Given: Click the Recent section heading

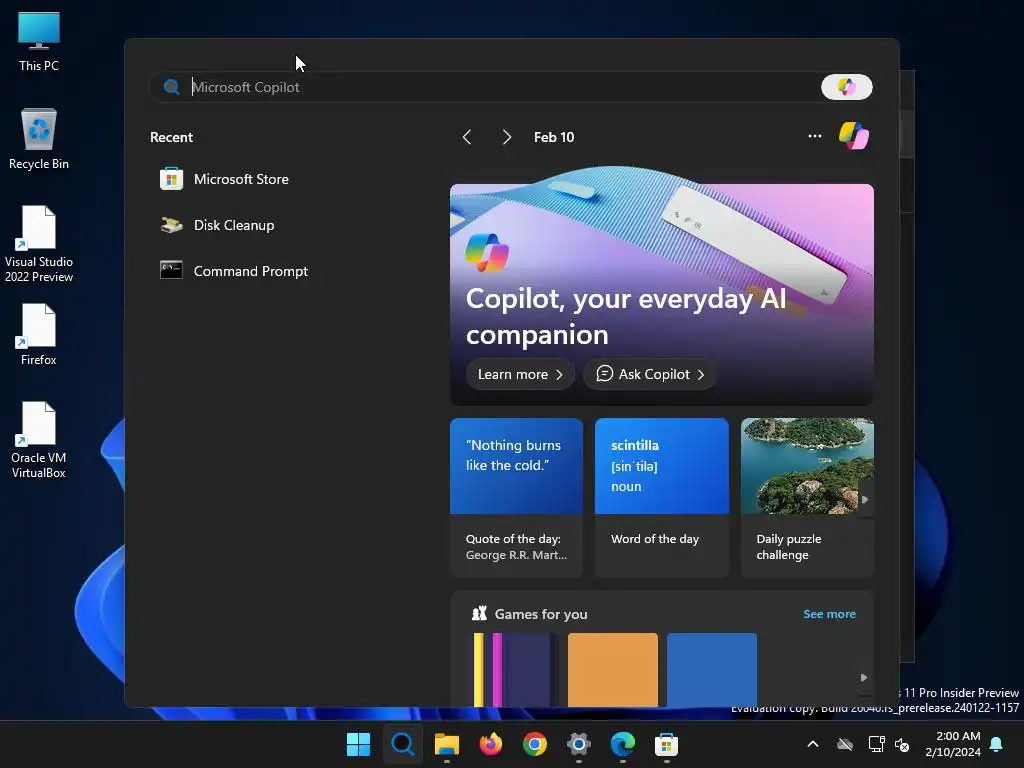Looking at the screenshot, I should pos(171,137).
